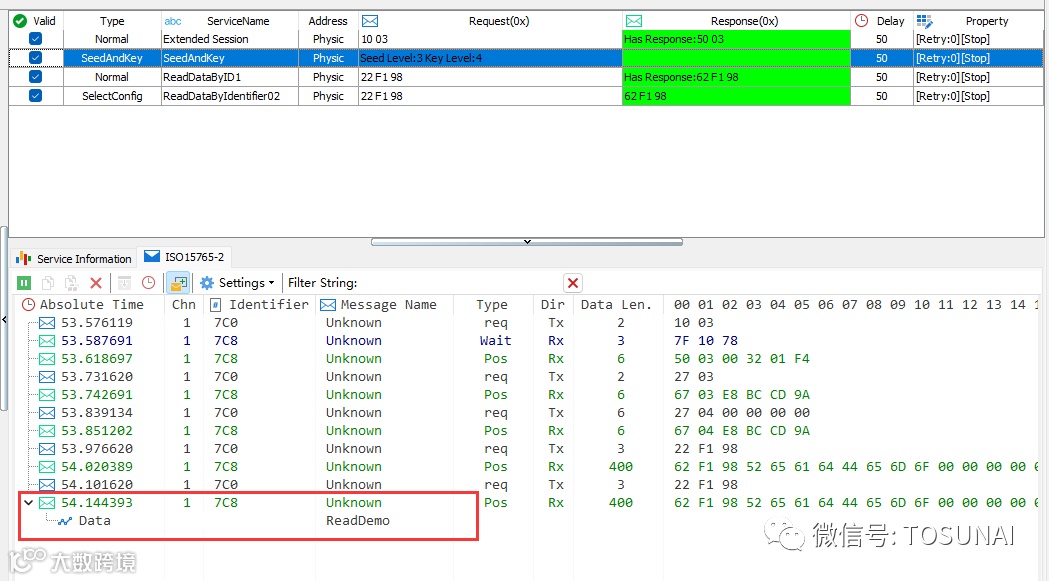
Task: Click the Delay column header
Action: 882,21
